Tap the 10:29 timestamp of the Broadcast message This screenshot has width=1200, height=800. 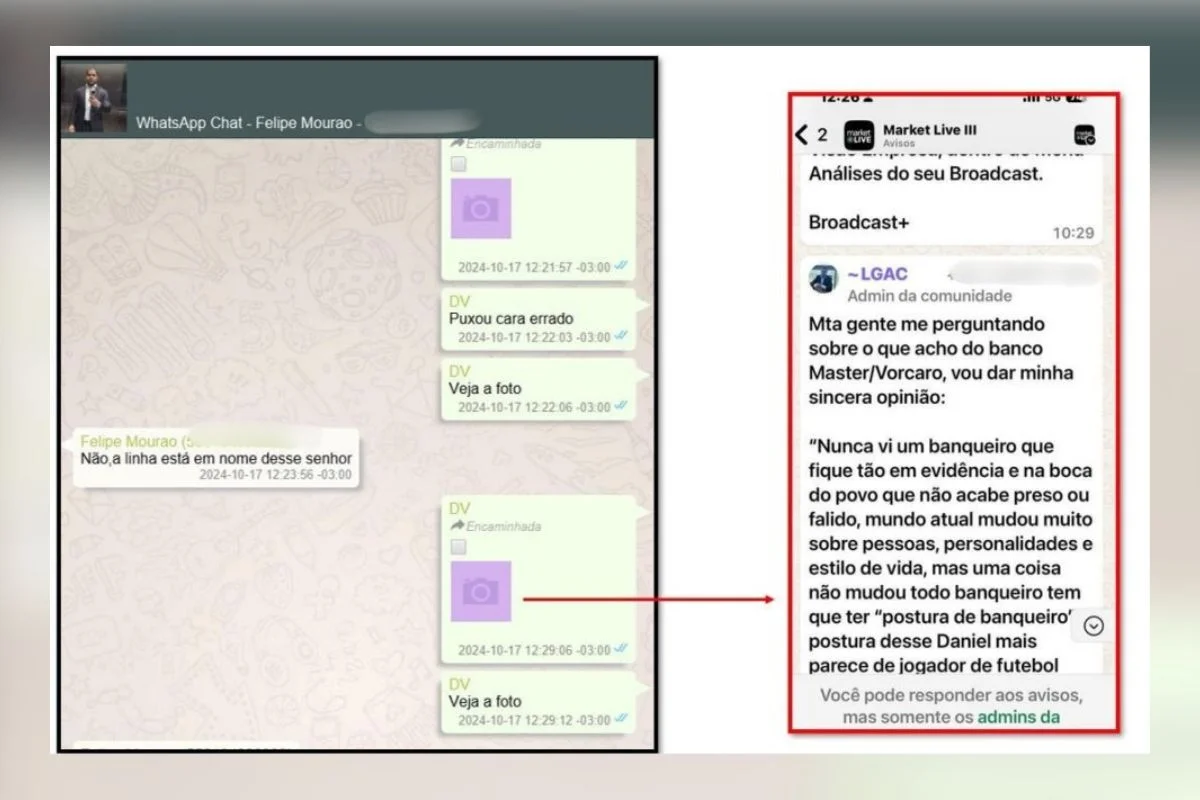[1073, 233]
